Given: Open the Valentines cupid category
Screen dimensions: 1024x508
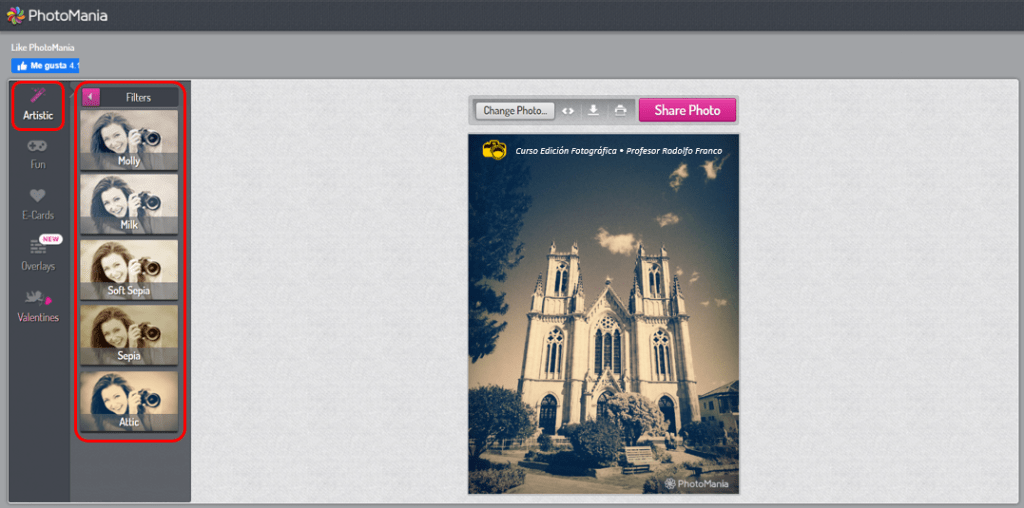Looking at the screenshot, I should [x=38, y=305].
